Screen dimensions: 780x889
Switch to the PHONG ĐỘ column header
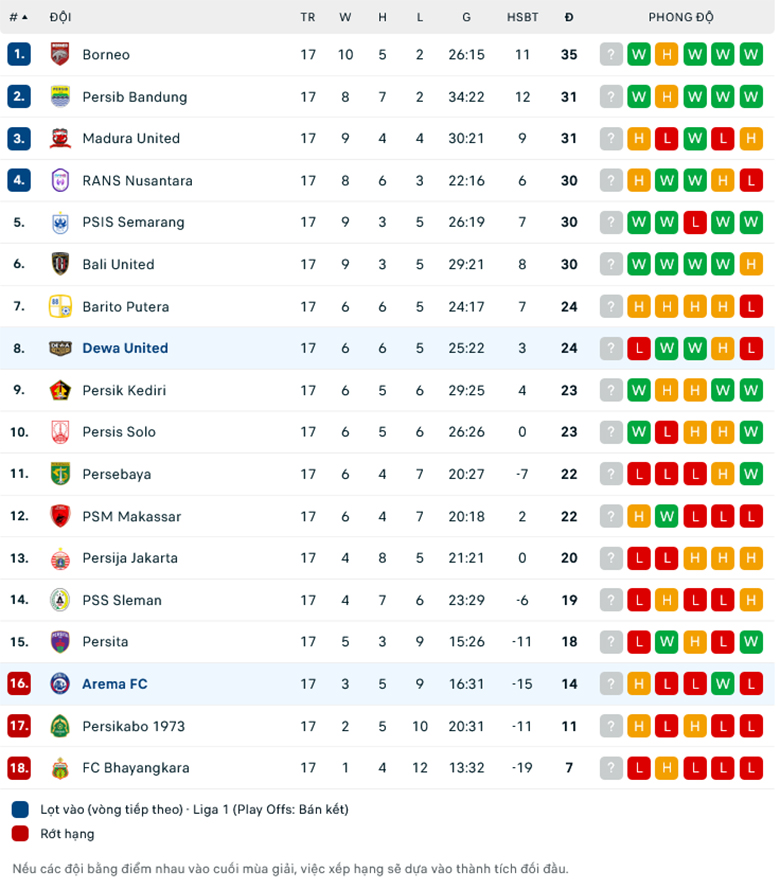(x=680, y=16)
